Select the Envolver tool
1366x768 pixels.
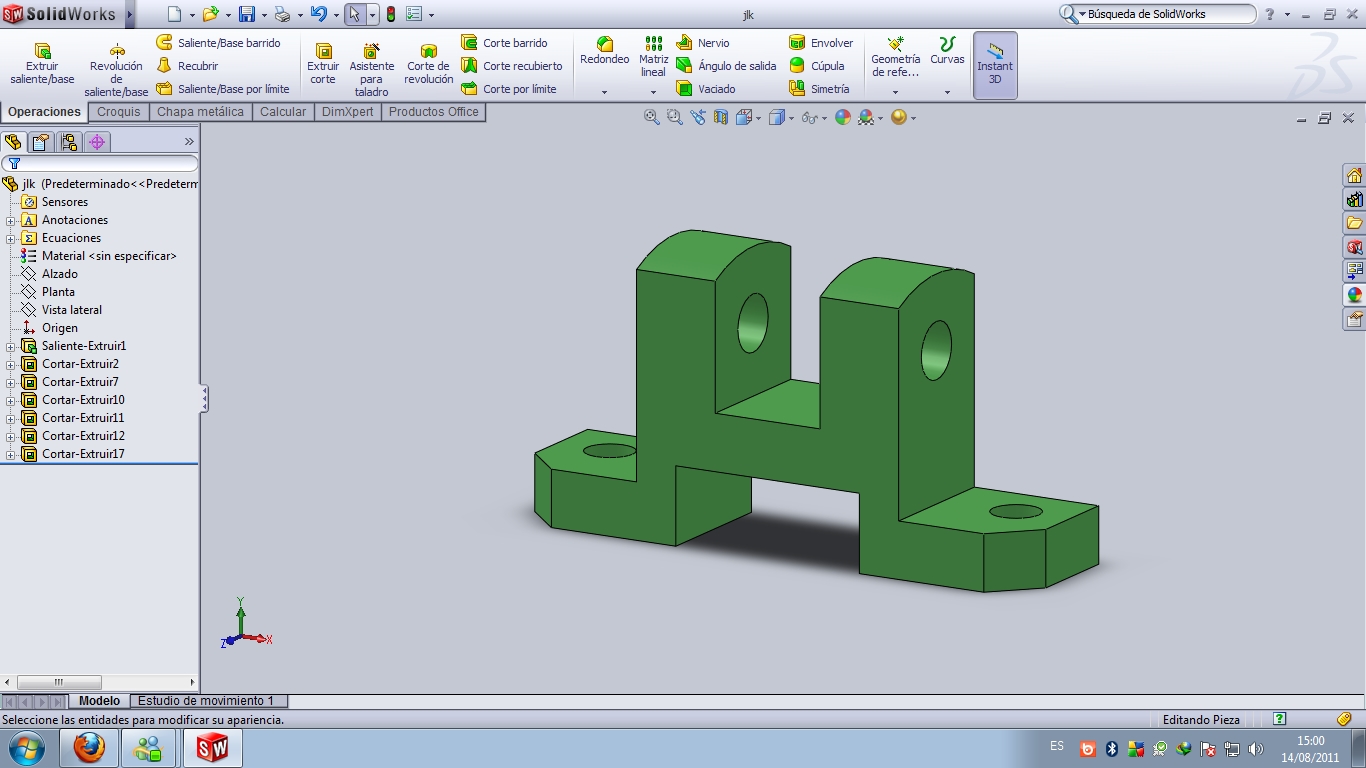click(821, 43)
